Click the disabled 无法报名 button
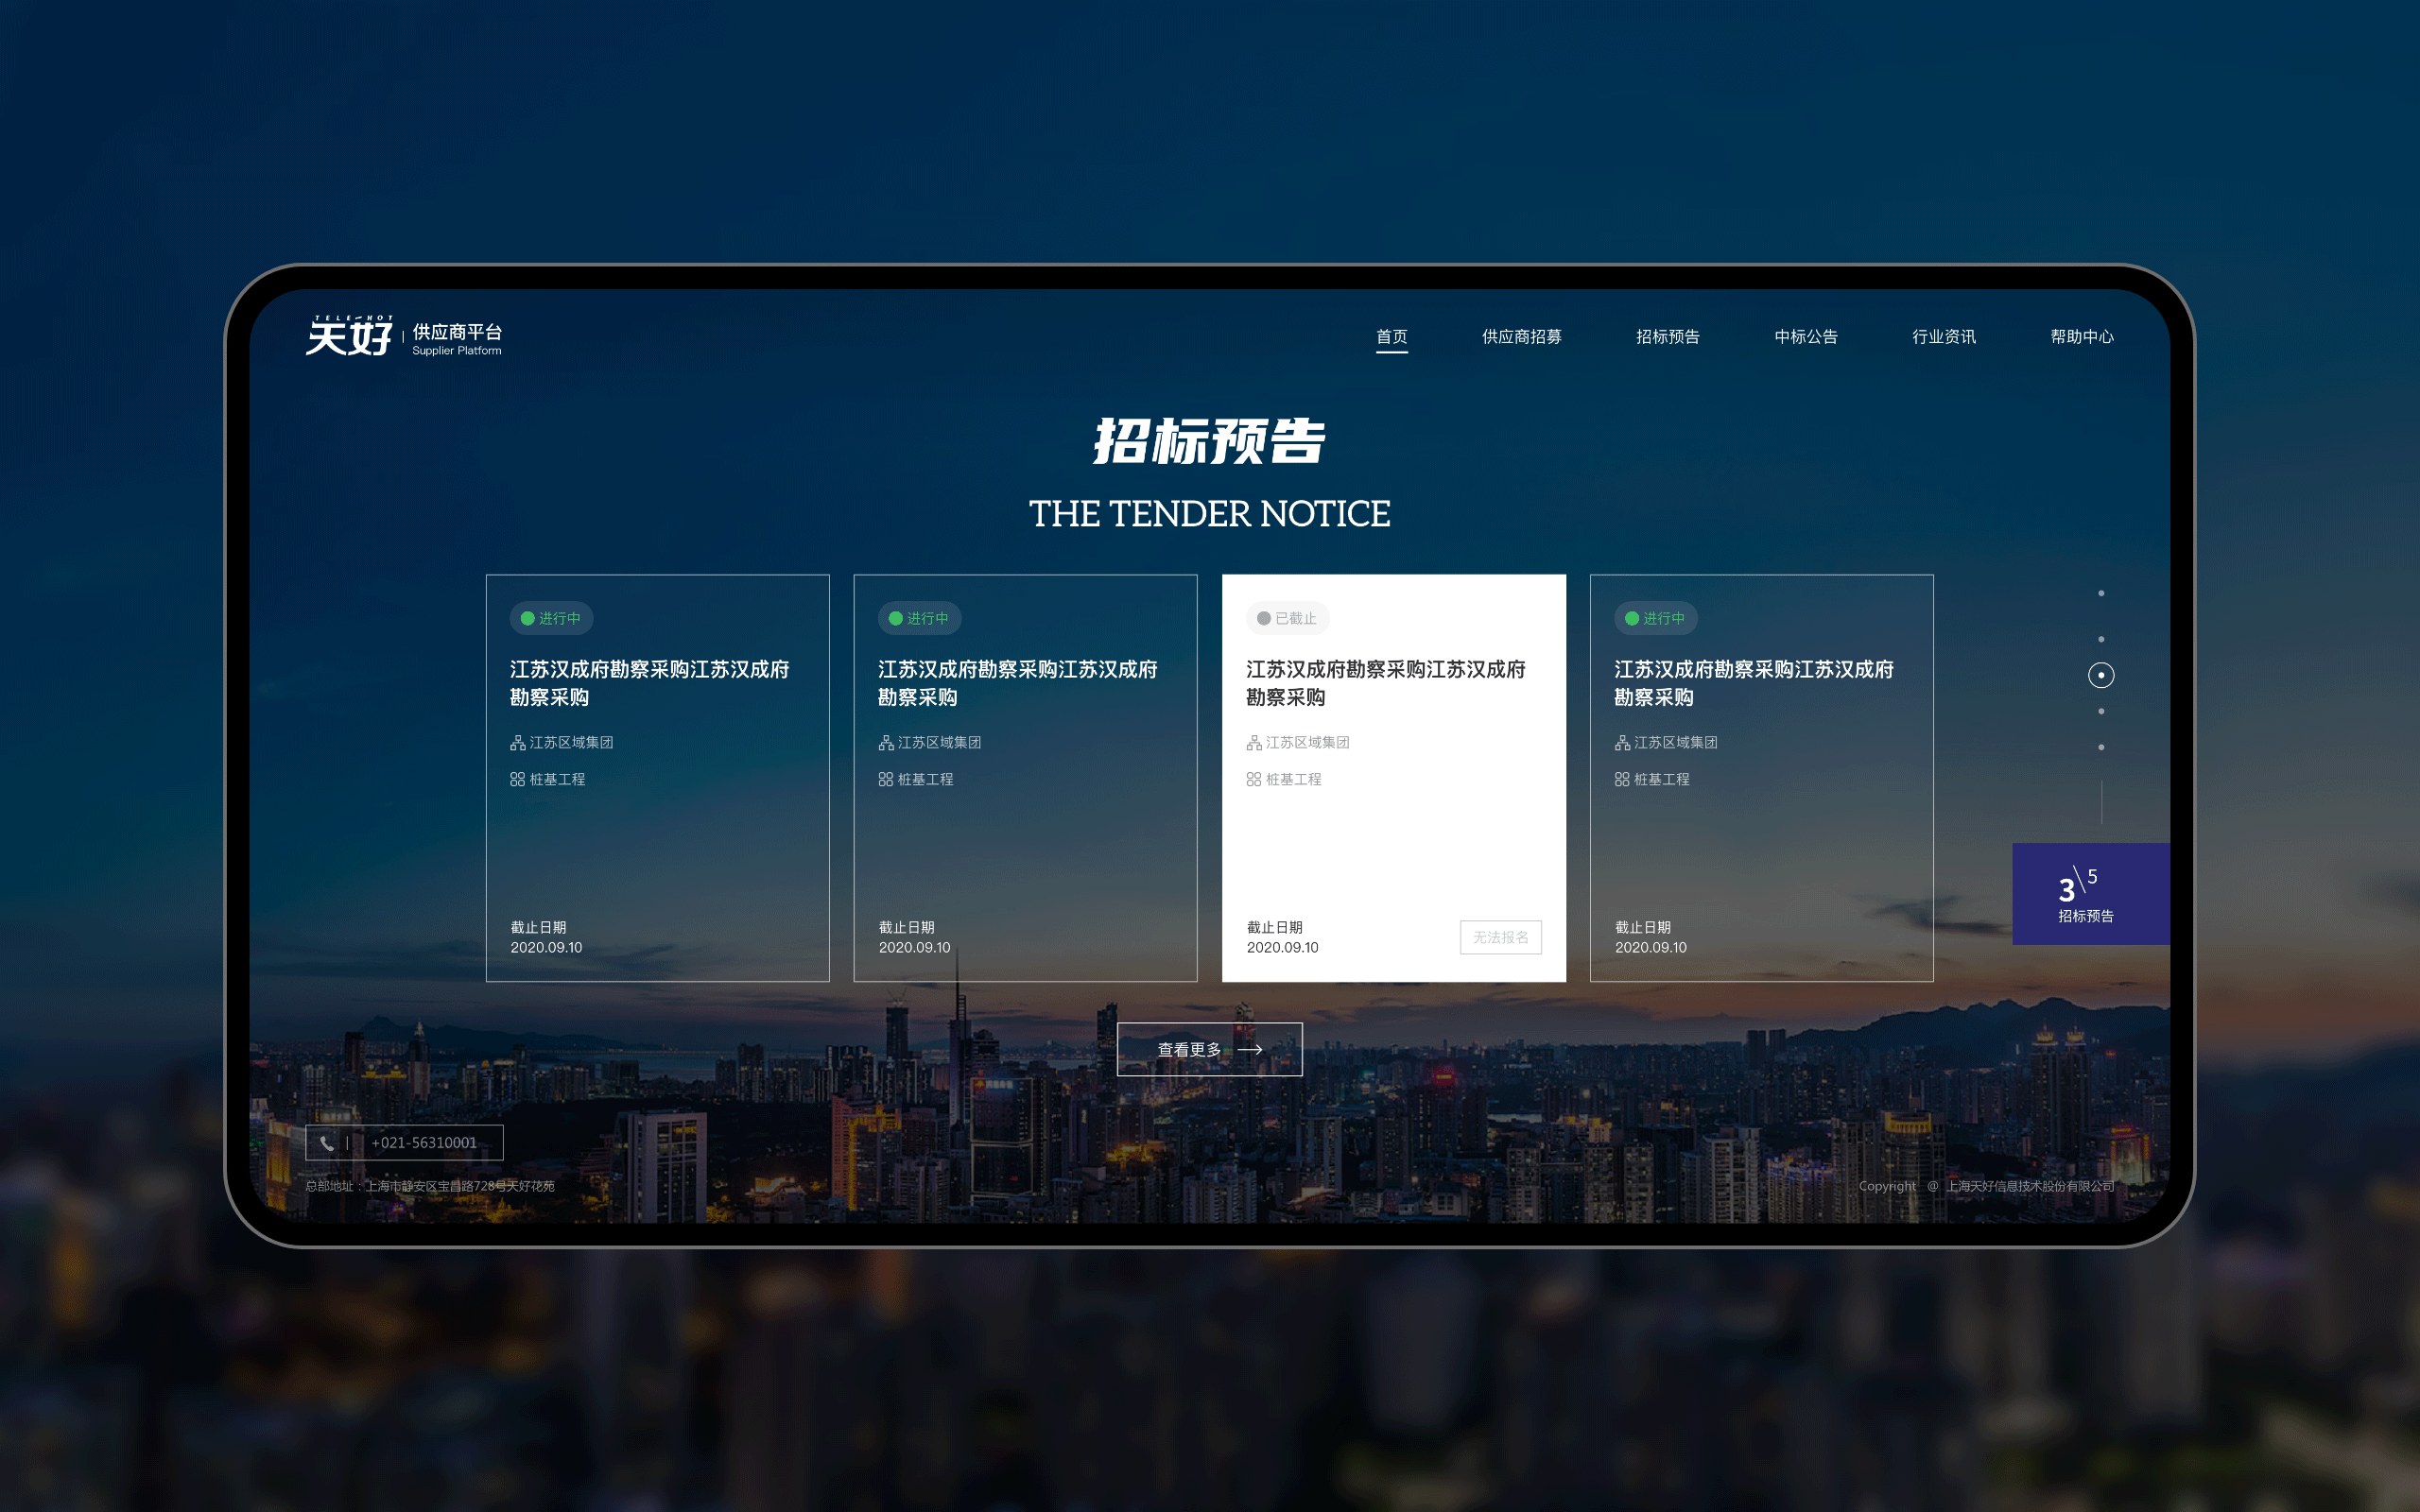Image resolution: width=2420 pixels, height=1512 pixels. tap(1500, 937)
